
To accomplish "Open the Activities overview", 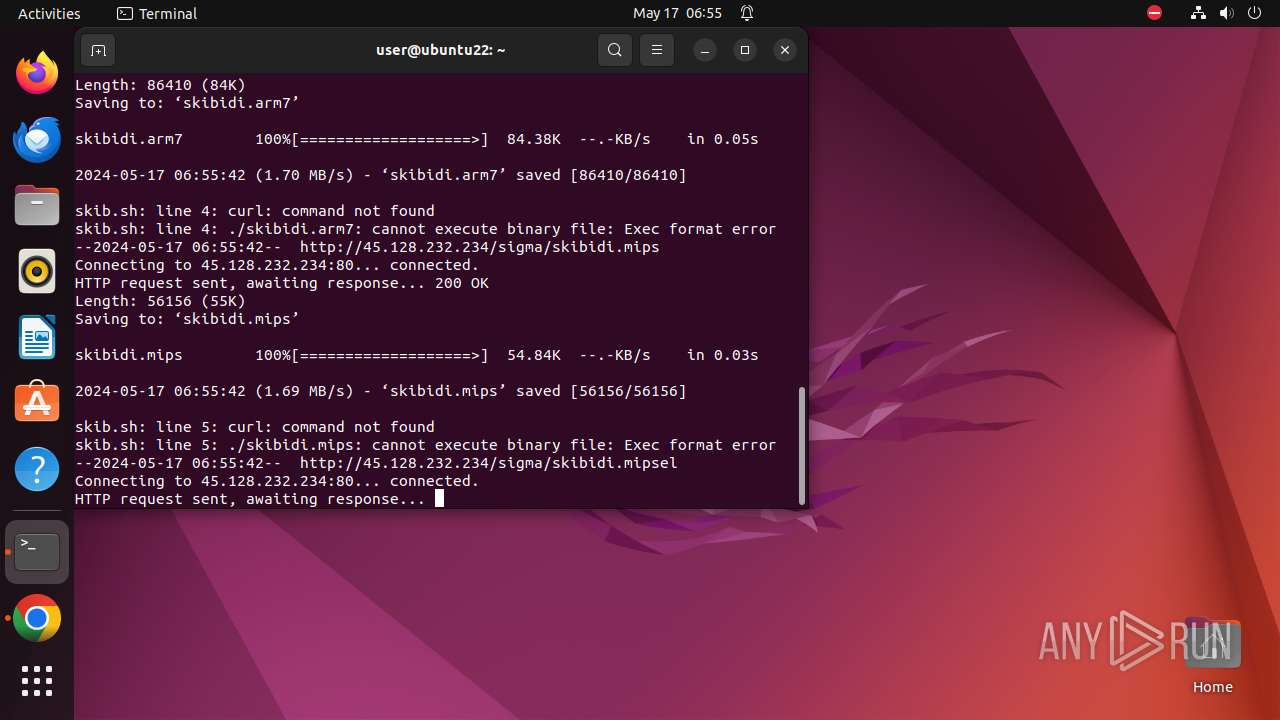I will click(49, 13).
